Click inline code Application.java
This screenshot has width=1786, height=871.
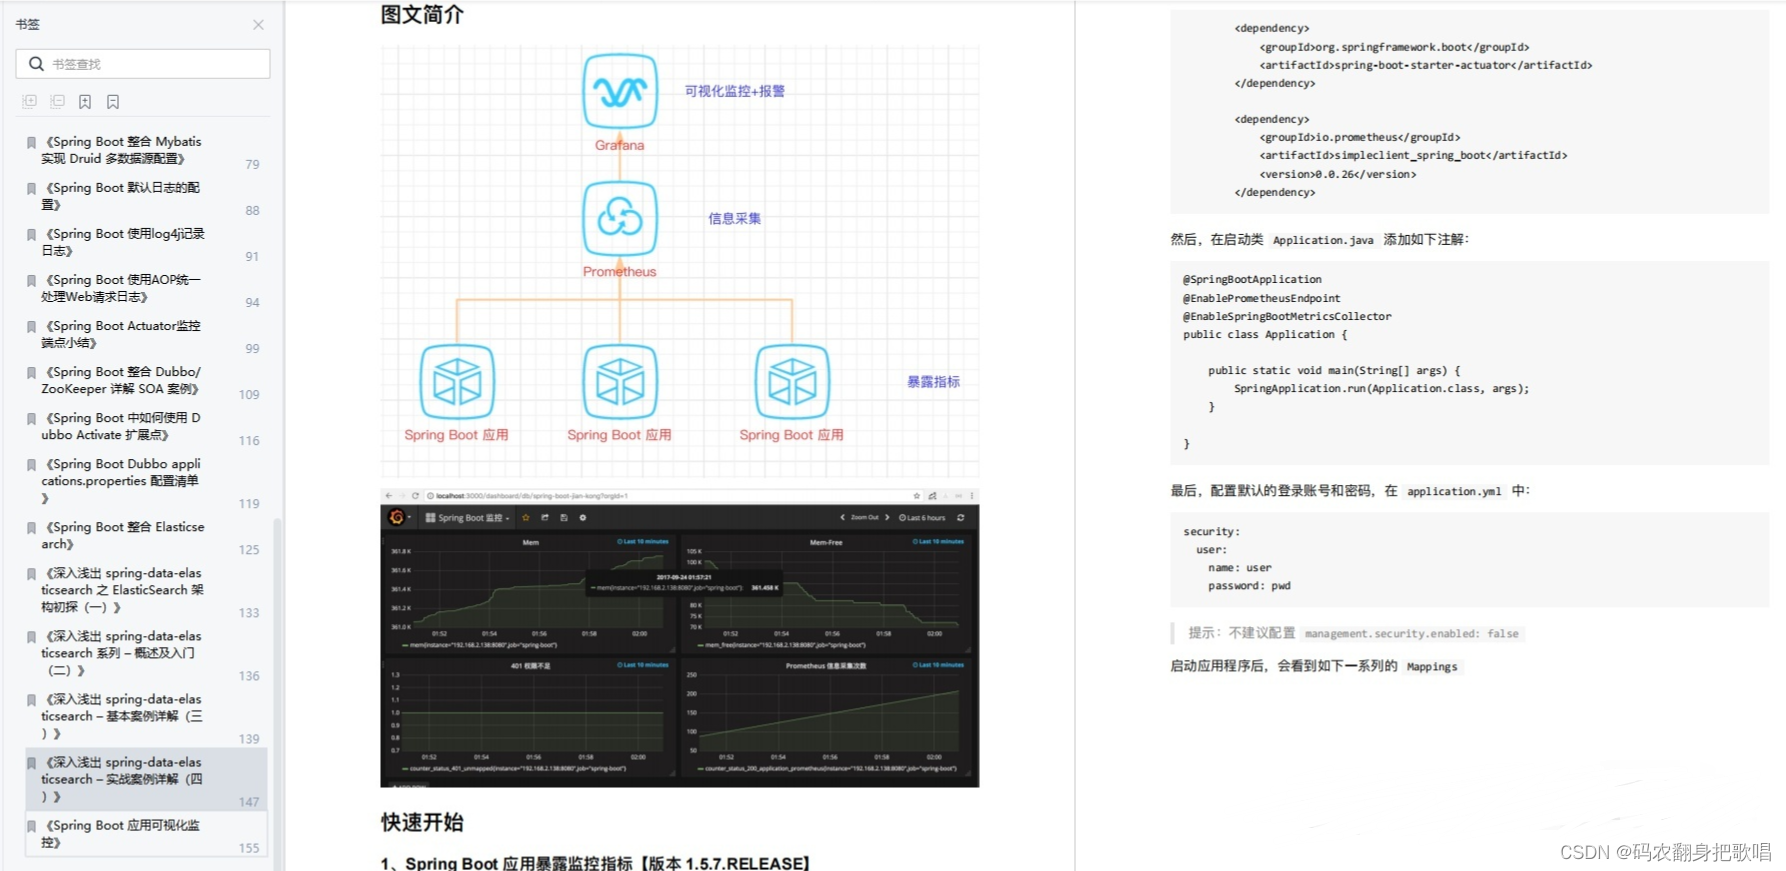[1323, 240]
